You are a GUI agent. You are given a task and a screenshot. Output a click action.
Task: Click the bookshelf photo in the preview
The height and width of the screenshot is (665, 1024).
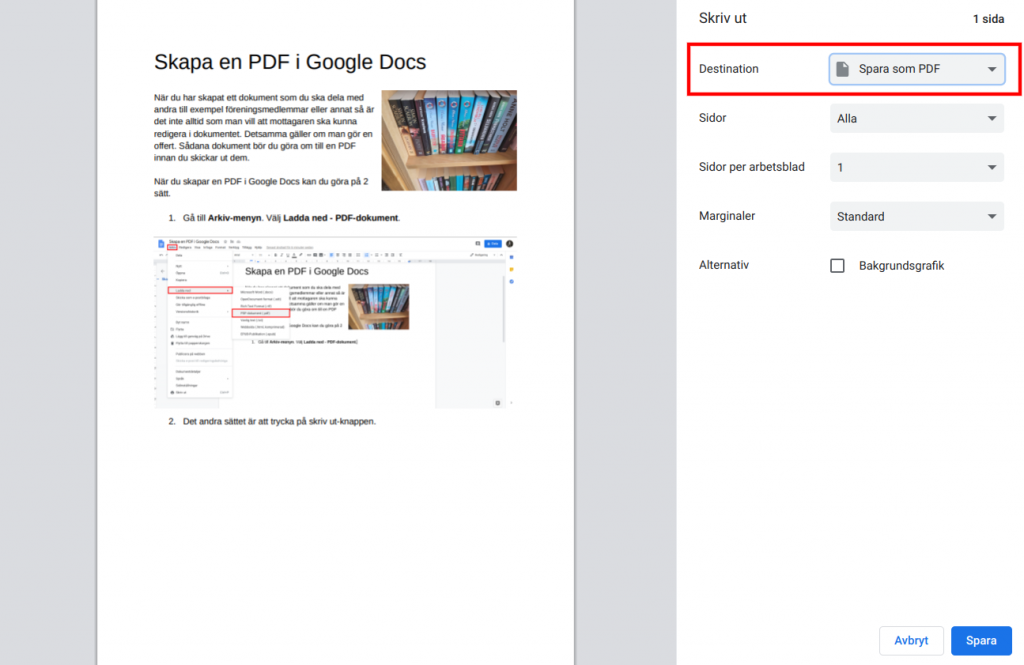449,140
